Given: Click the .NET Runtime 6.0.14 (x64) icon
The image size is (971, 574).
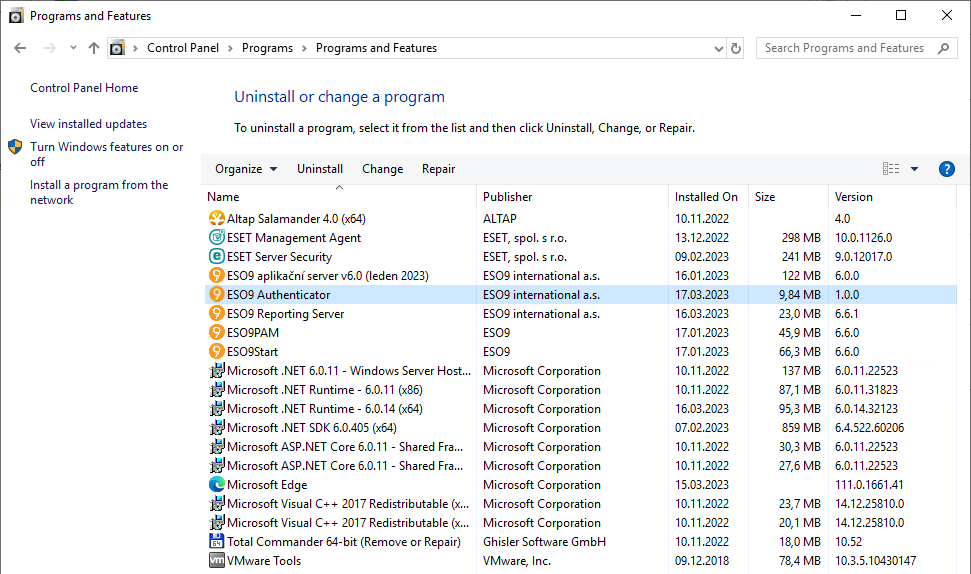Looking at the screenshot, I should (x=216, y=409).
